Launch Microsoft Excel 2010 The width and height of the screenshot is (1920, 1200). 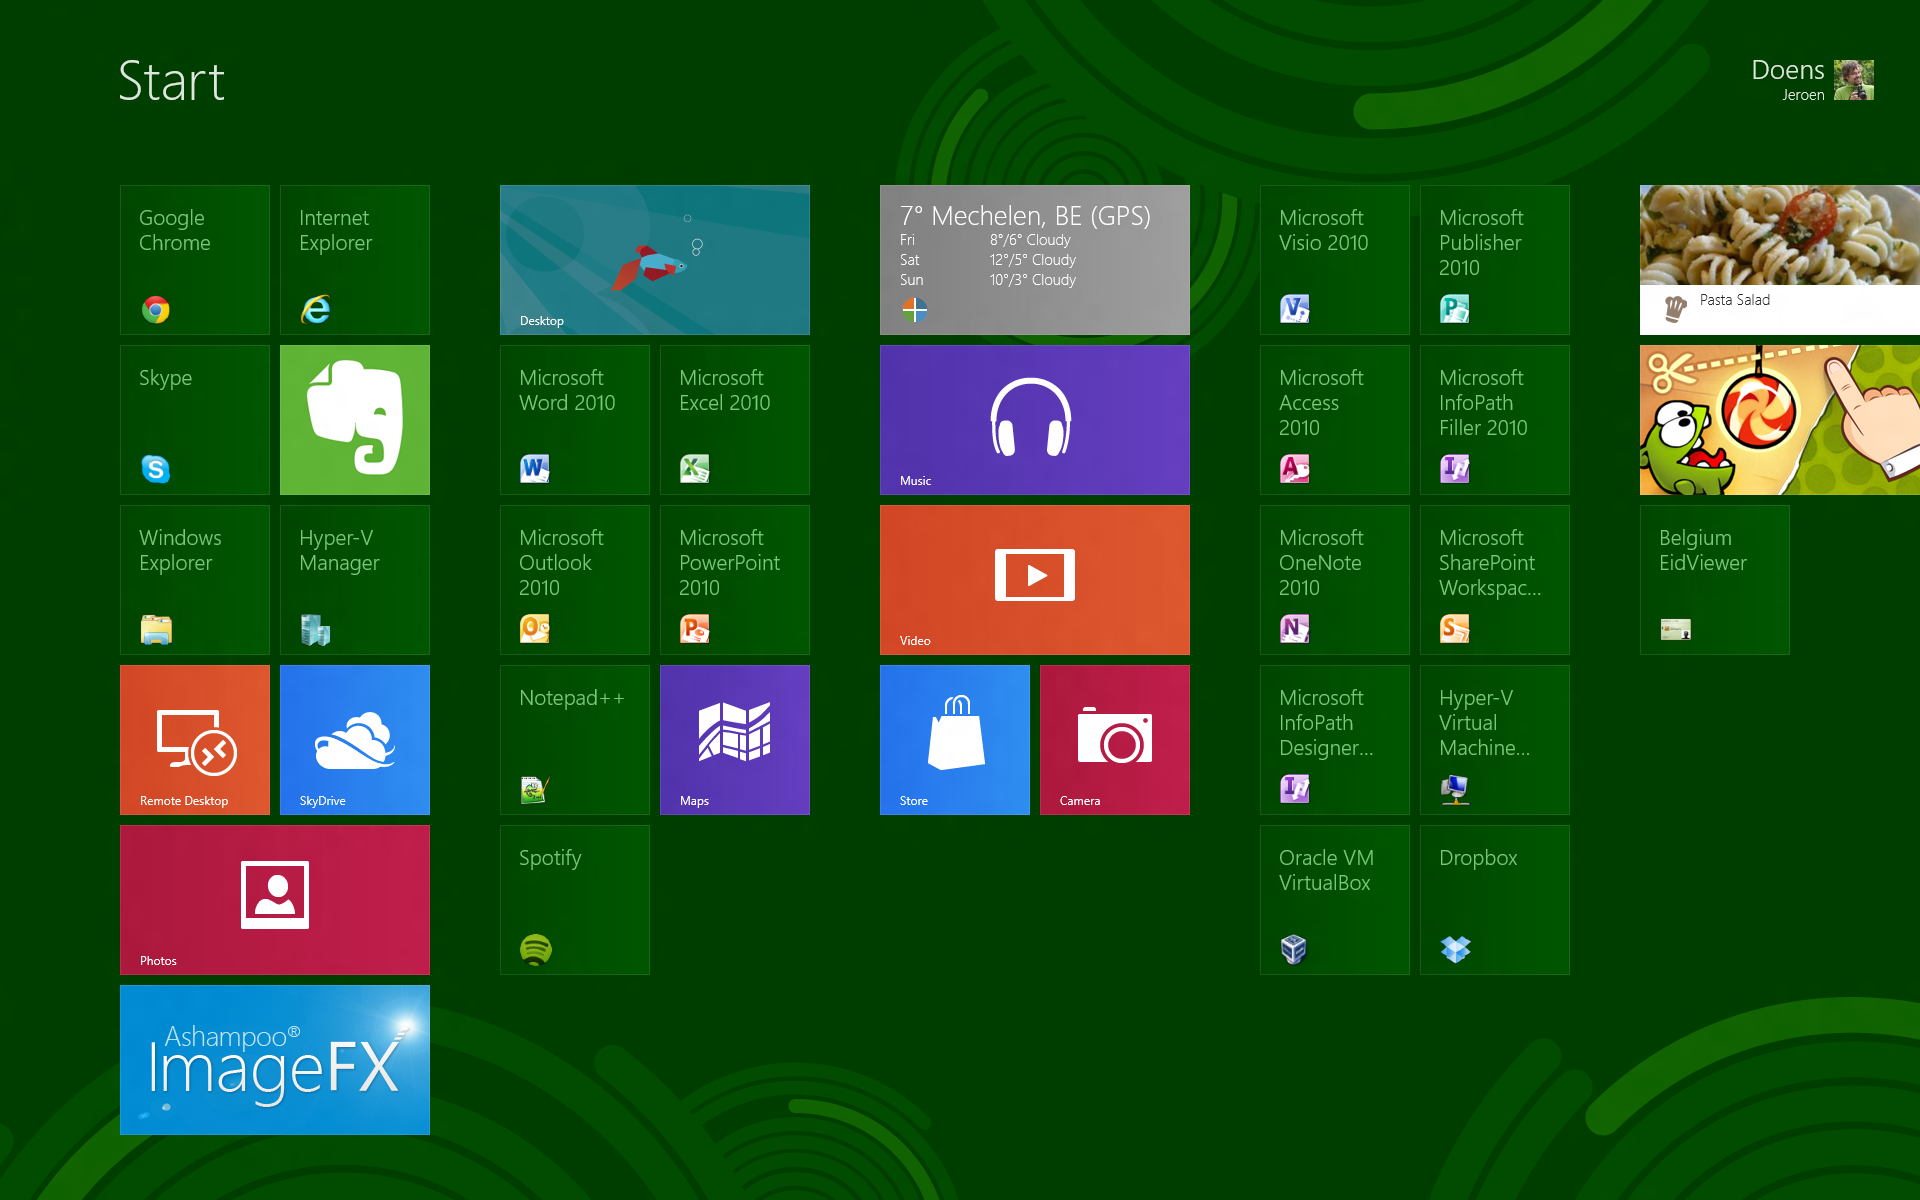[735, 420]
